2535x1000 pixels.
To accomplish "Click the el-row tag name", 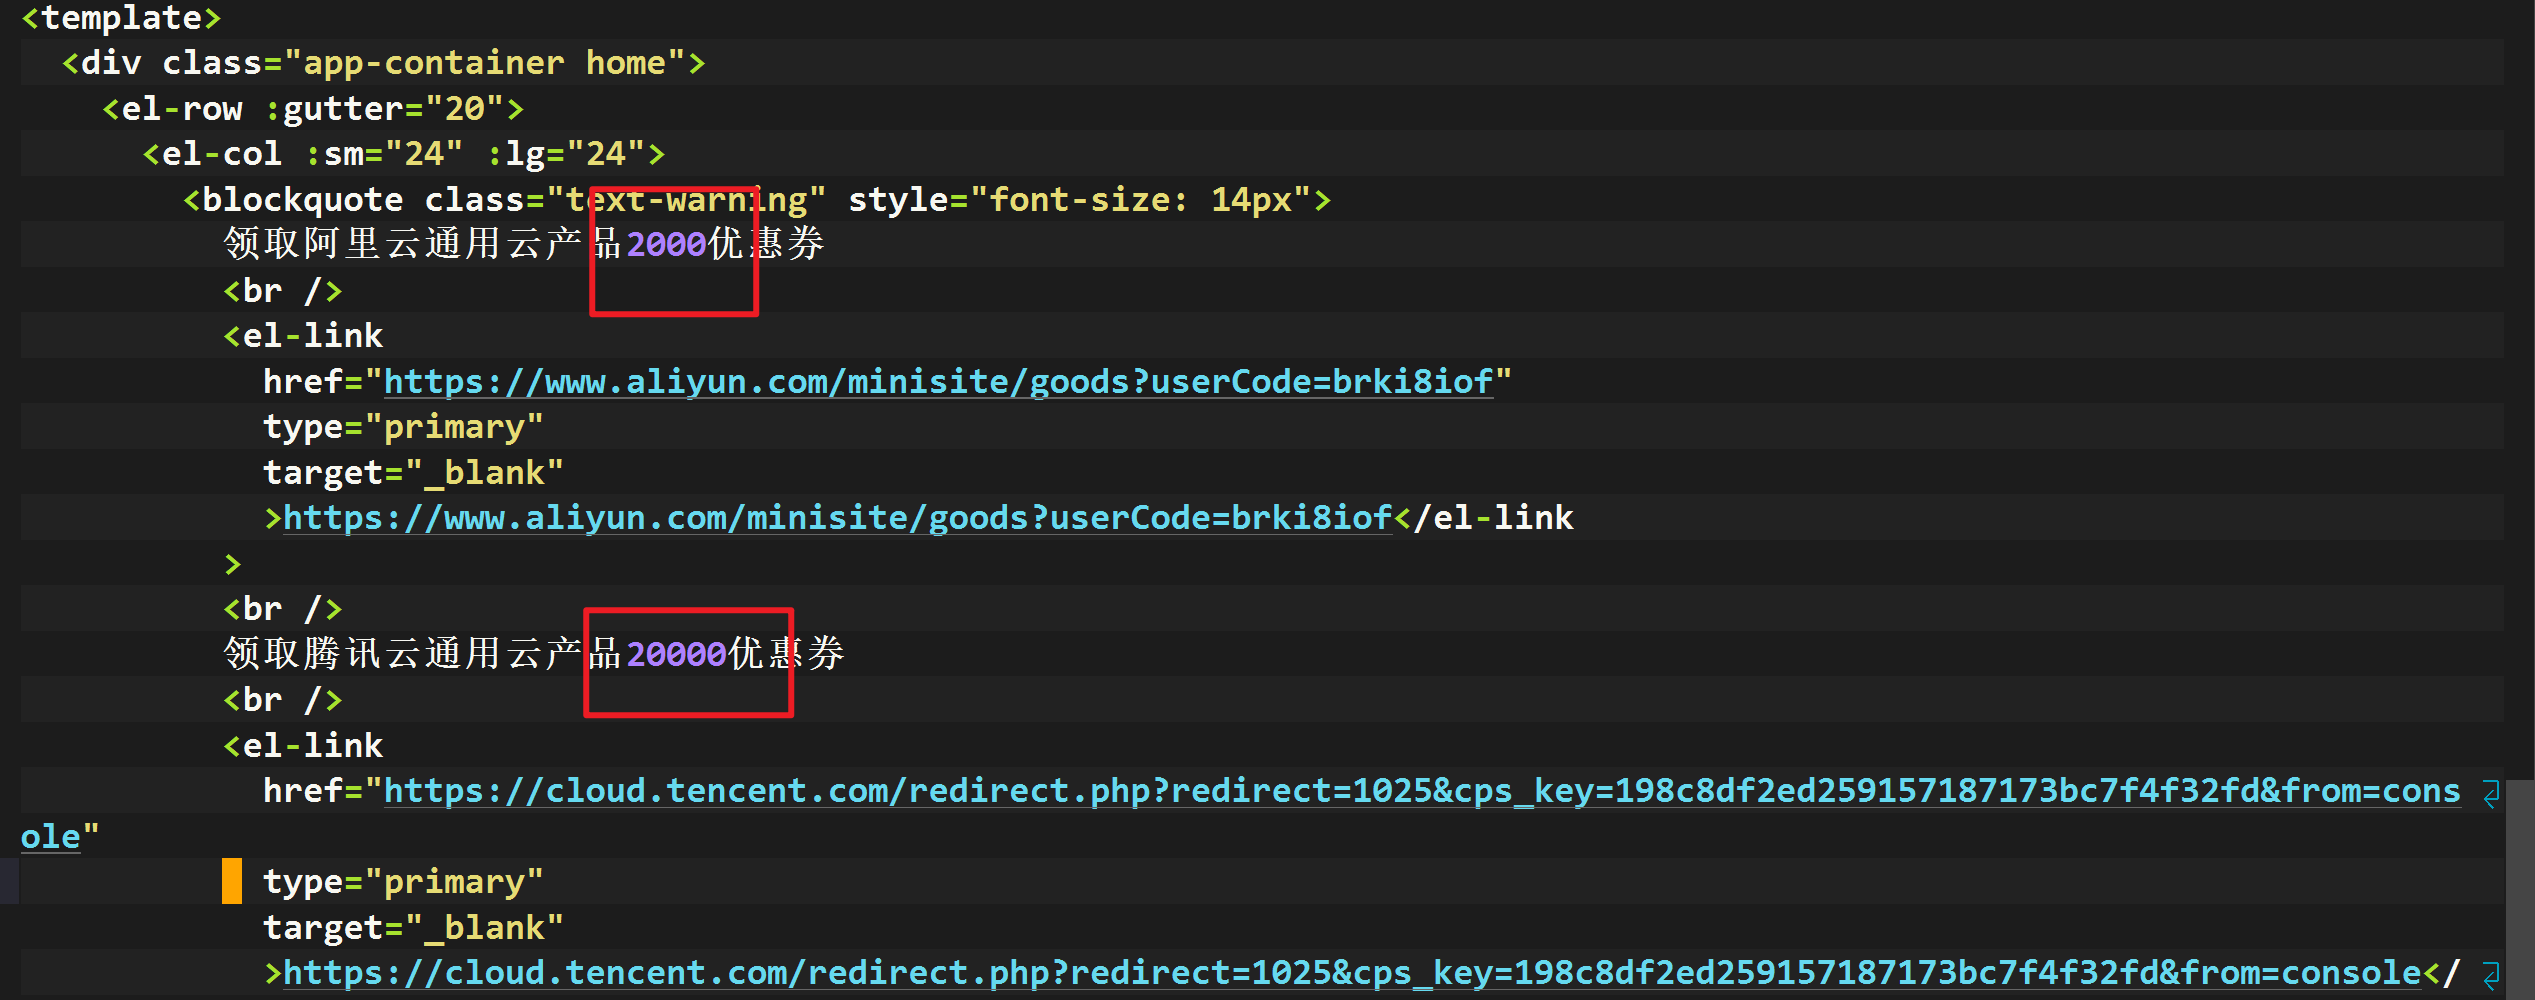I will coord(182,109).
